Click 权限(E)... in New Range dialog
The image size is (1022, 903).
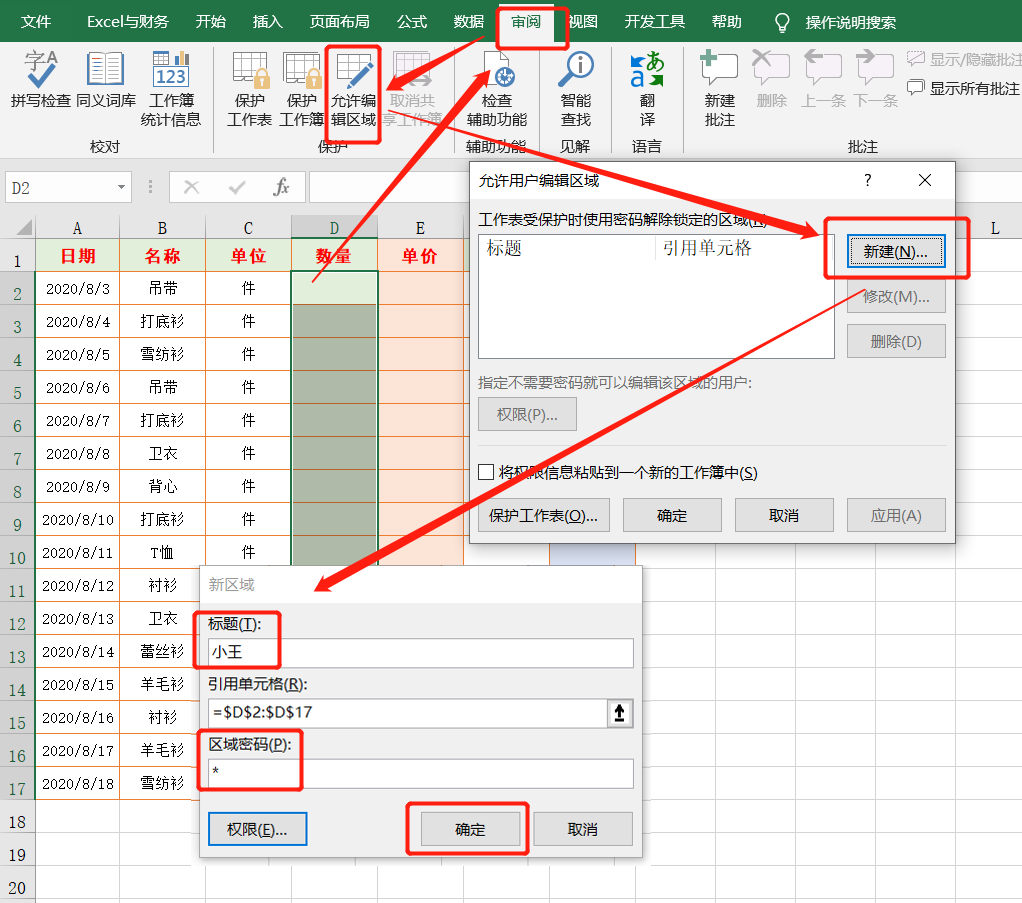257,829
